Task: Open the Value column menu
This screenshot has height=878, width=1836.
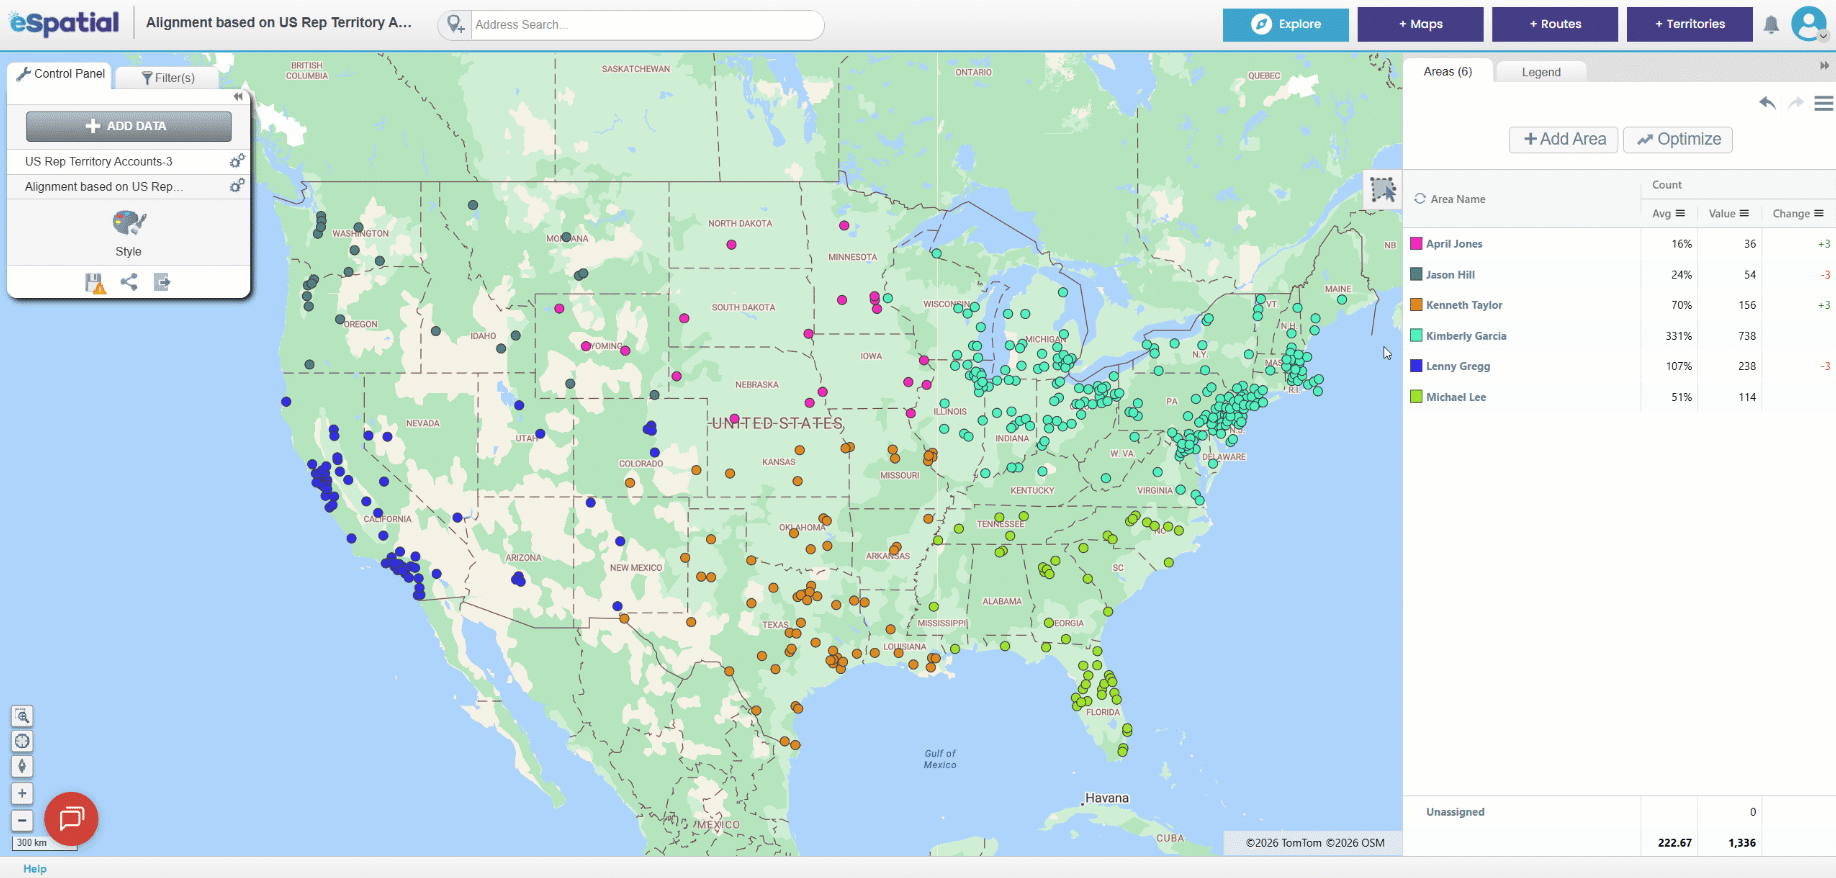Action: tap(1744, 213)
